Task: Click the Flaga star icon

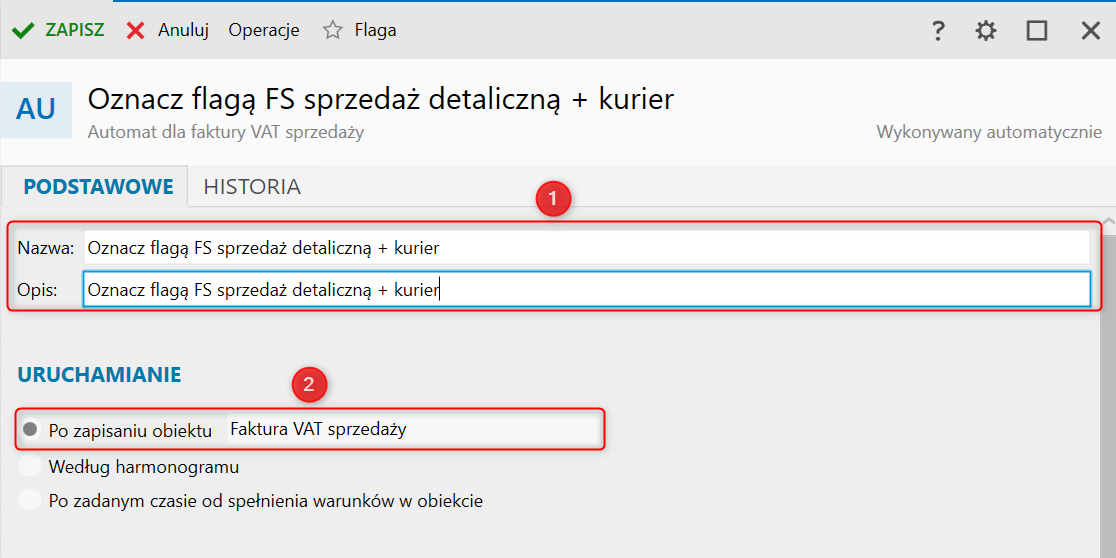Action: (x=333, y=30)
